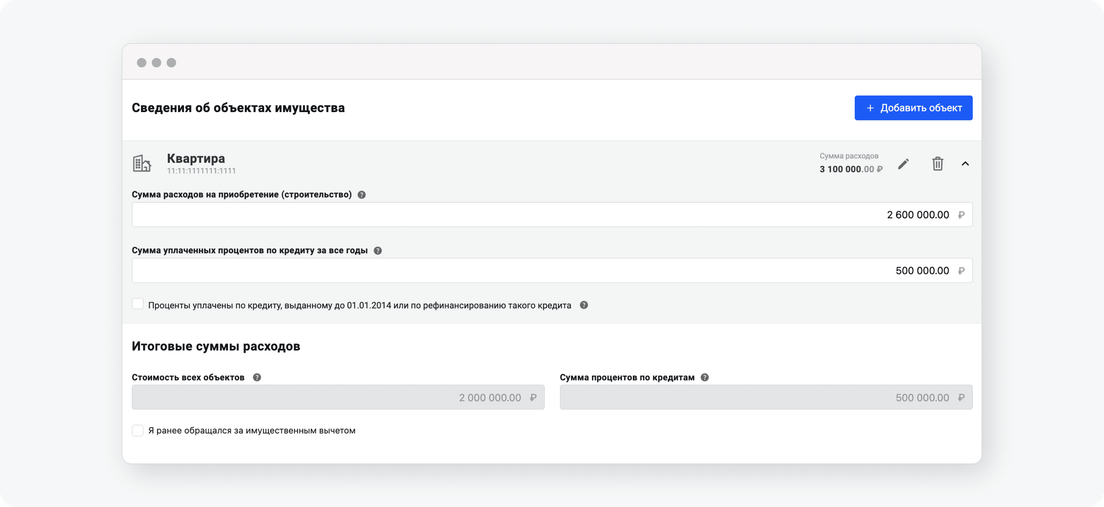The image size is (1104, 507).
Task: Click the 500 000.00 paid interest field
Action: 552,270
